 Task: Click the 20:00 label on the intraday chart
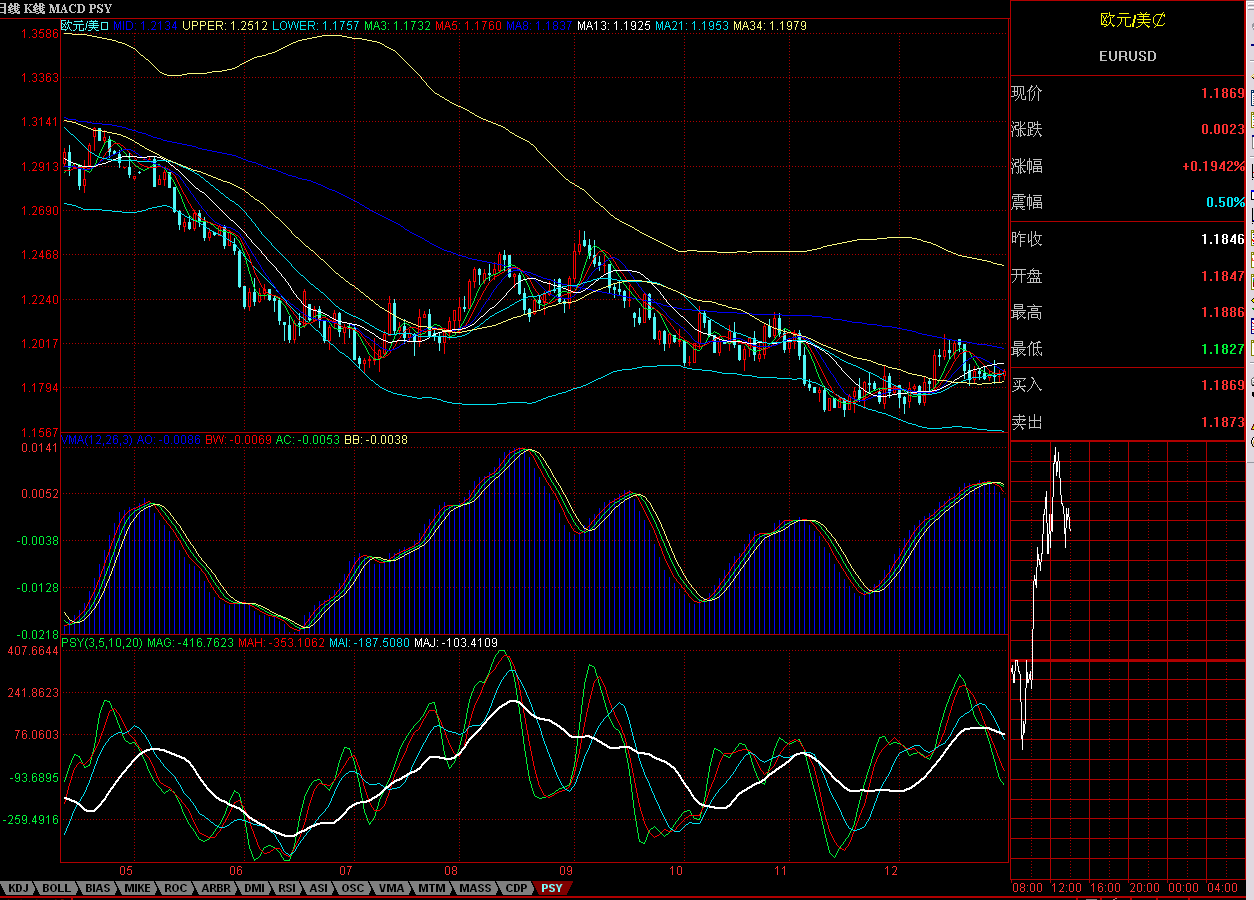coord(1144,888)
